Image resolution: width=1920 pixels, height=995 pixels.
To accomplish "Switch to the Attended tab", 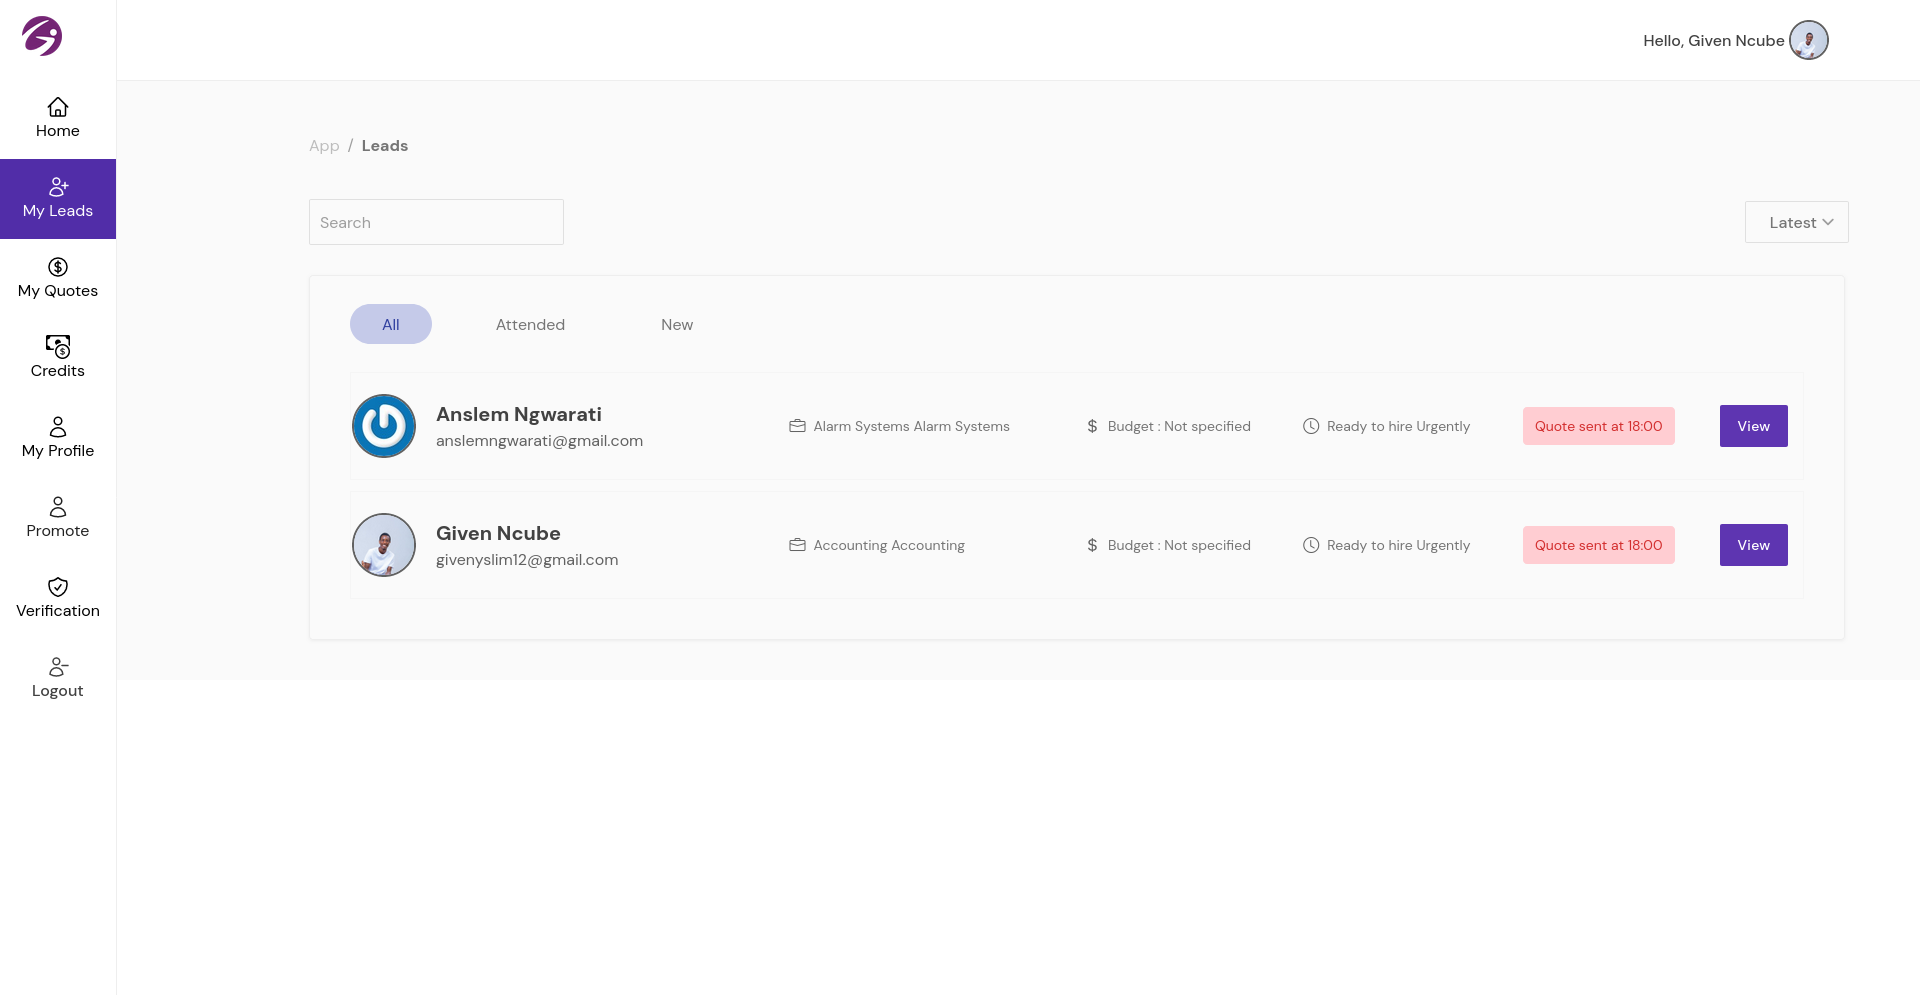I will [530, 325].
